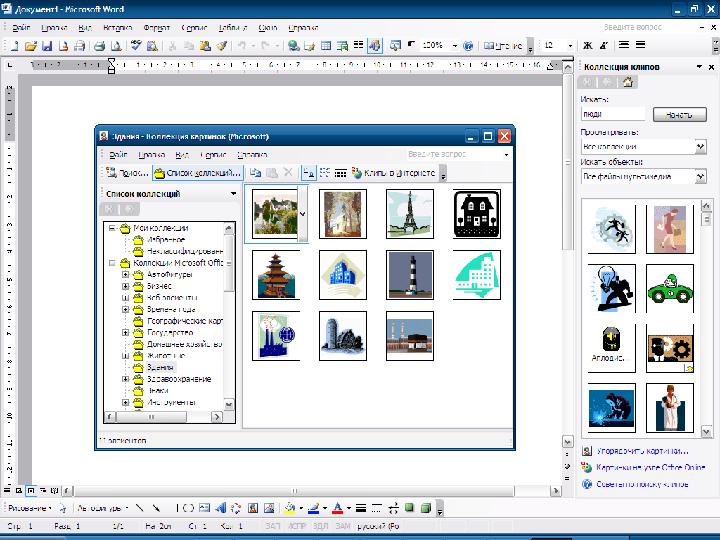720x540 pixels.
Task: Click the Искать search field containing люди
Action: [613, 114]
